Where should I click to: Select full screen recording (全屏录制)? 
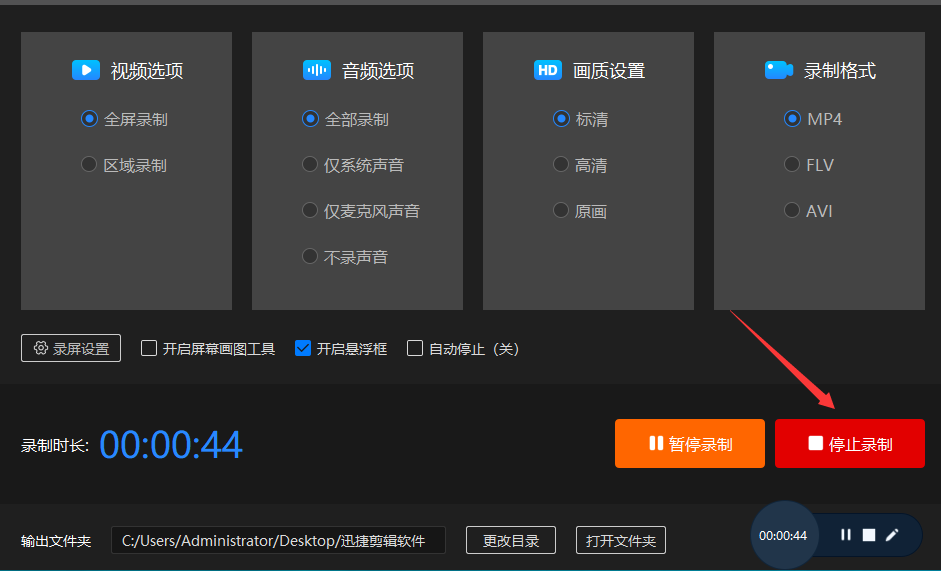(x=124, y=119)
